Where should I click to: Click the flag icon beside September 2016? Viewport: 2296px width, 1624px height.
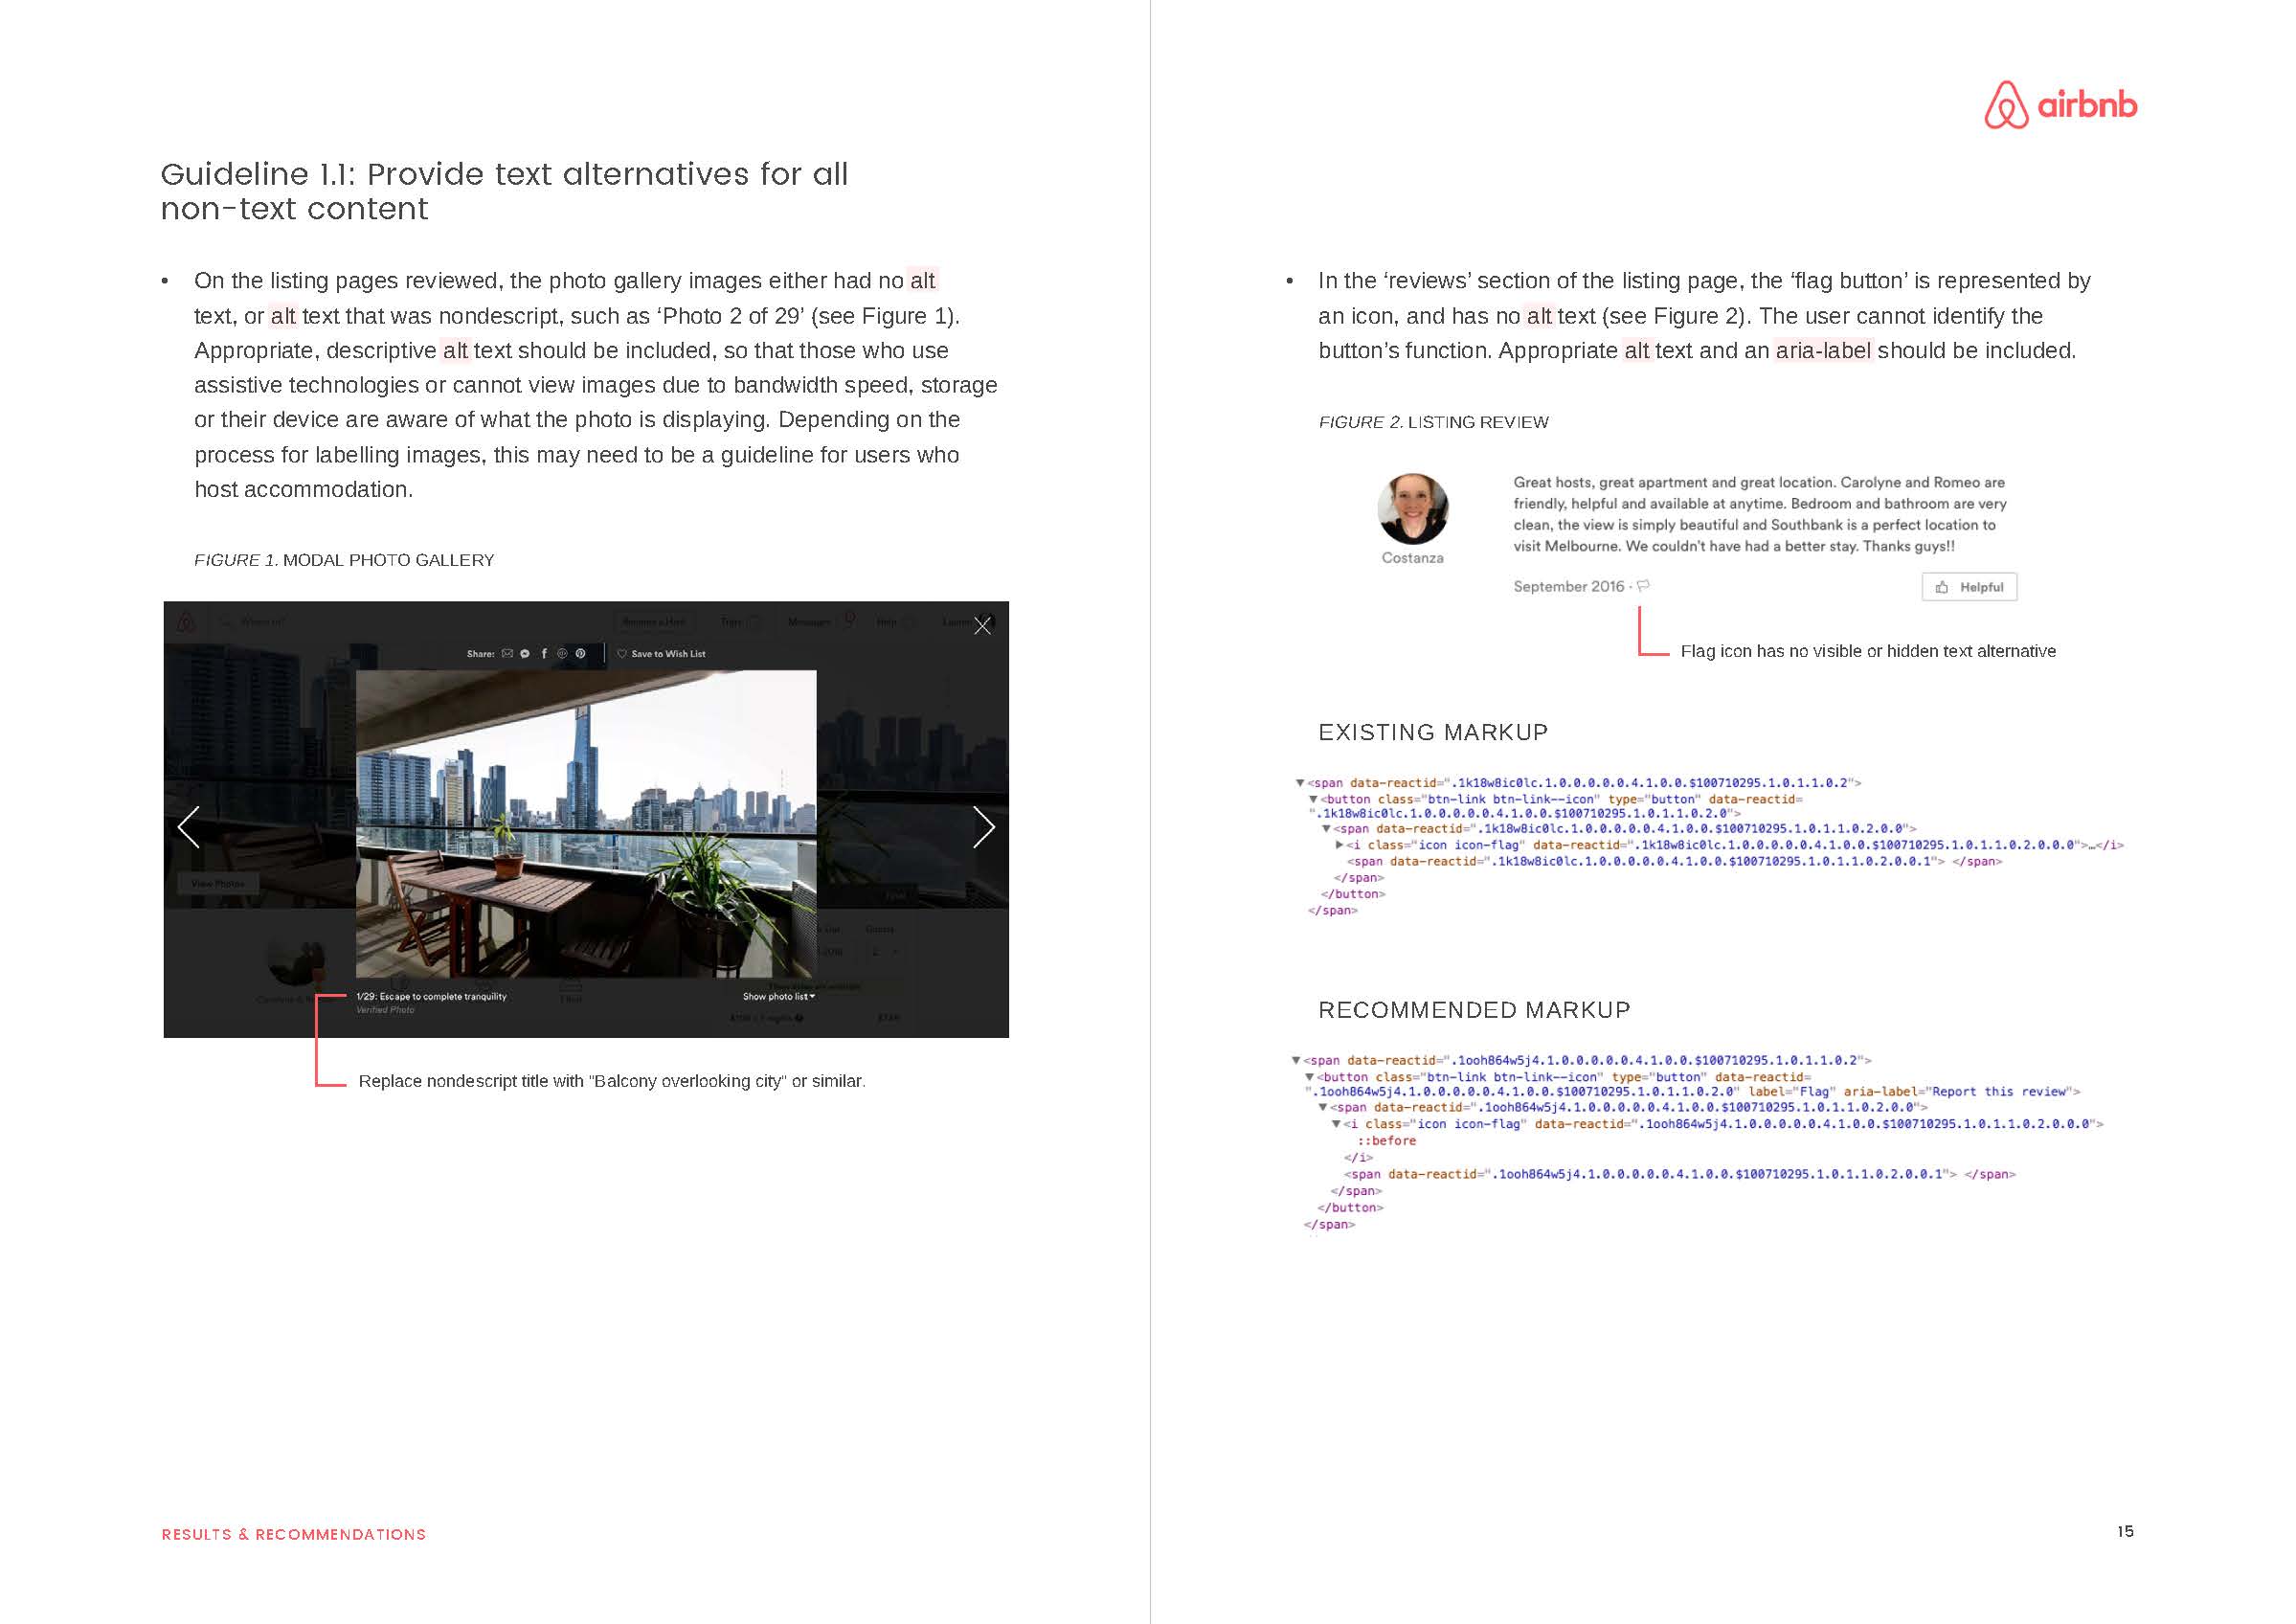[1643, 586]
